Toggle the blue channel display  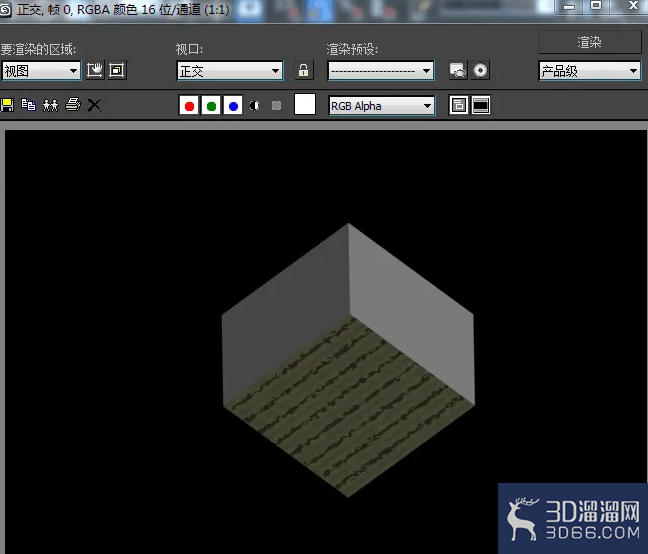tap(233, 106)
